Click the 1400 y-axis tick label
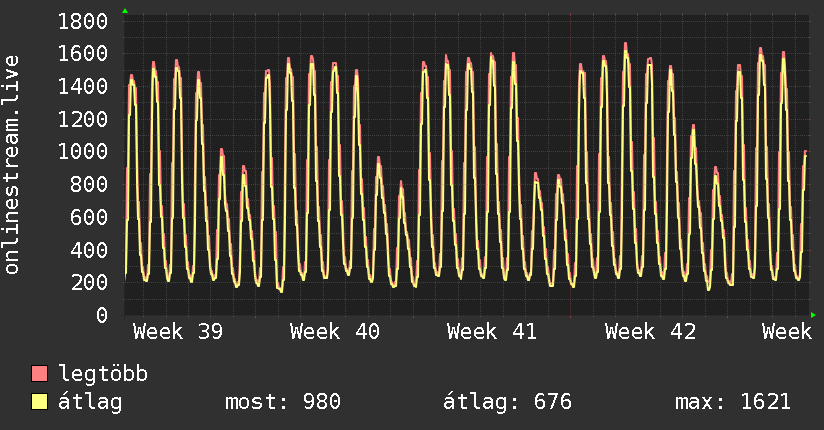Viewport: 824px width, 430px height. (83, 87)
